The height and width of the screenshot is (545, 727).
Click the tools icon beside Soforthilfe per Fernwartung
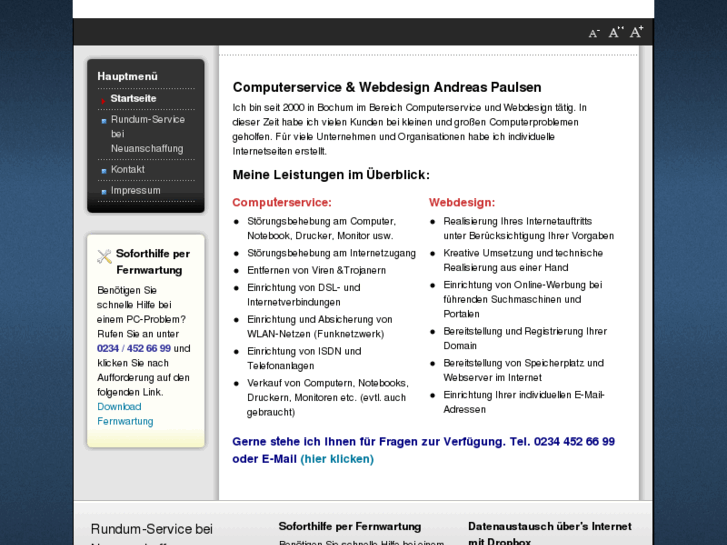point(104,256)
